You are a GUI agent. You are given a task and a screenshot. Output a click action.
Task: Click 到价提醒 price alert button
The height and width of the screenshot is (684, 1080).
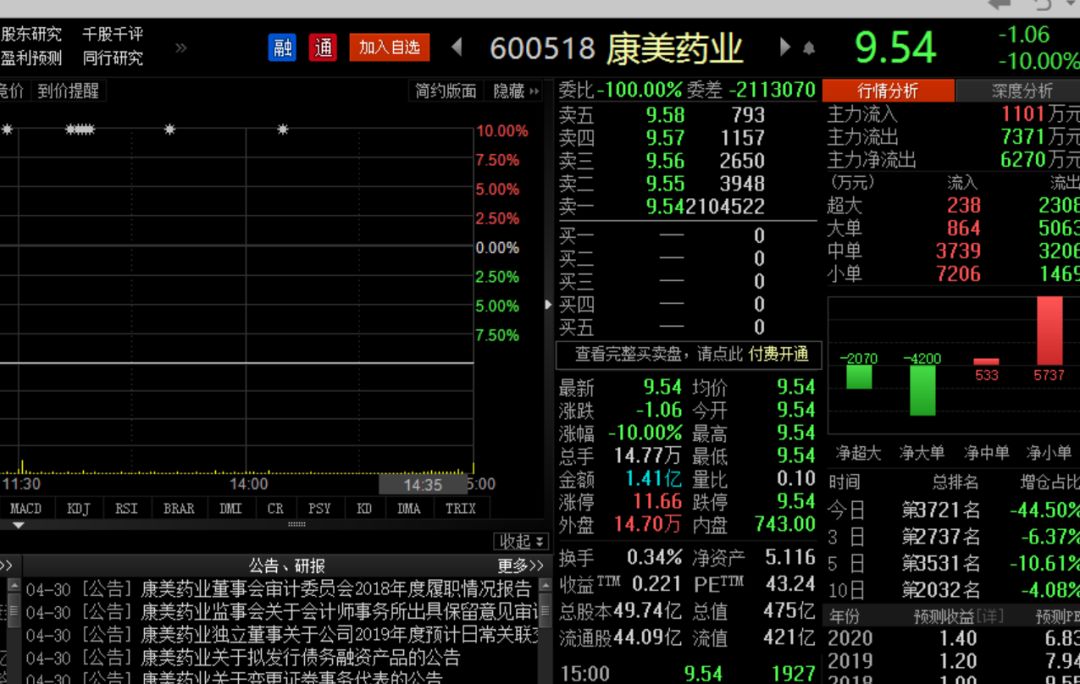coord(68,91)
